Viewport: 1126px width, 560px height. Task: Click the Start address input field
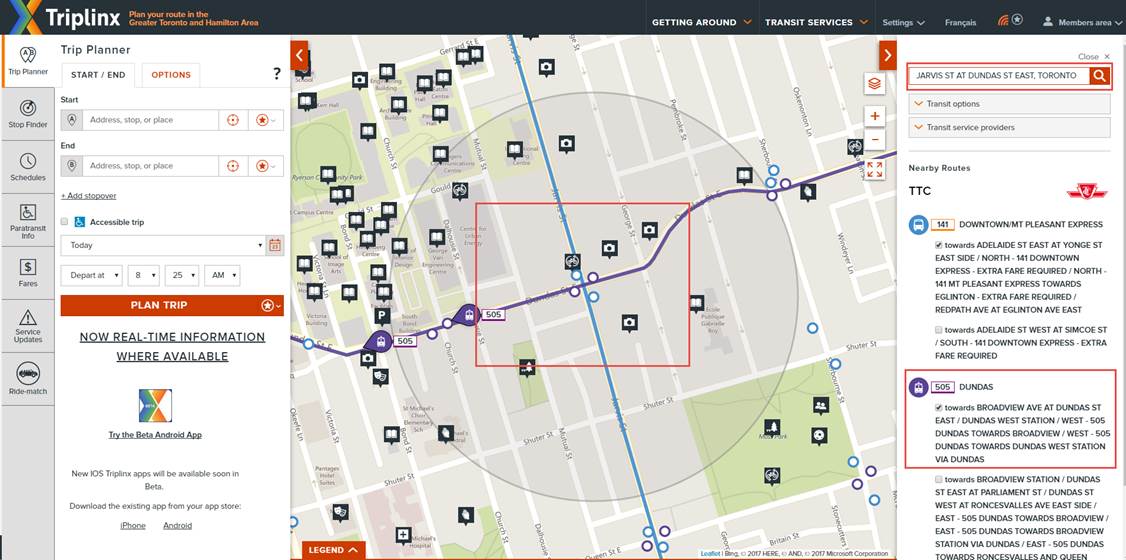point(150,120)
